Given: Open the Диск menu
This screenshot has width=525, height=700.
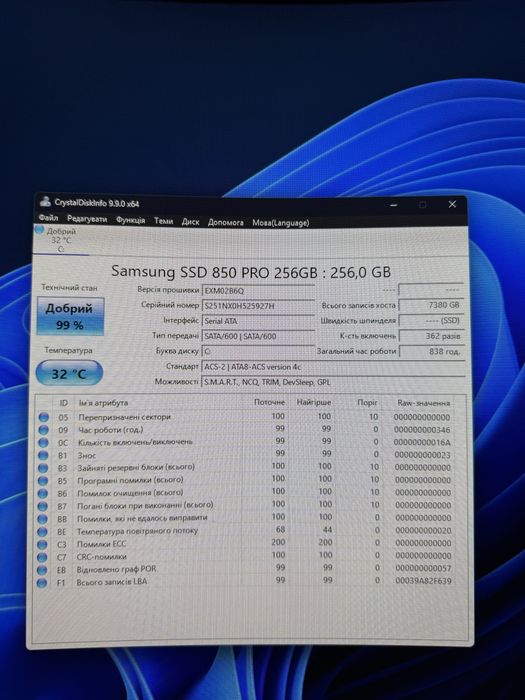Looking at the screenshot, I should tap(190, 221).
